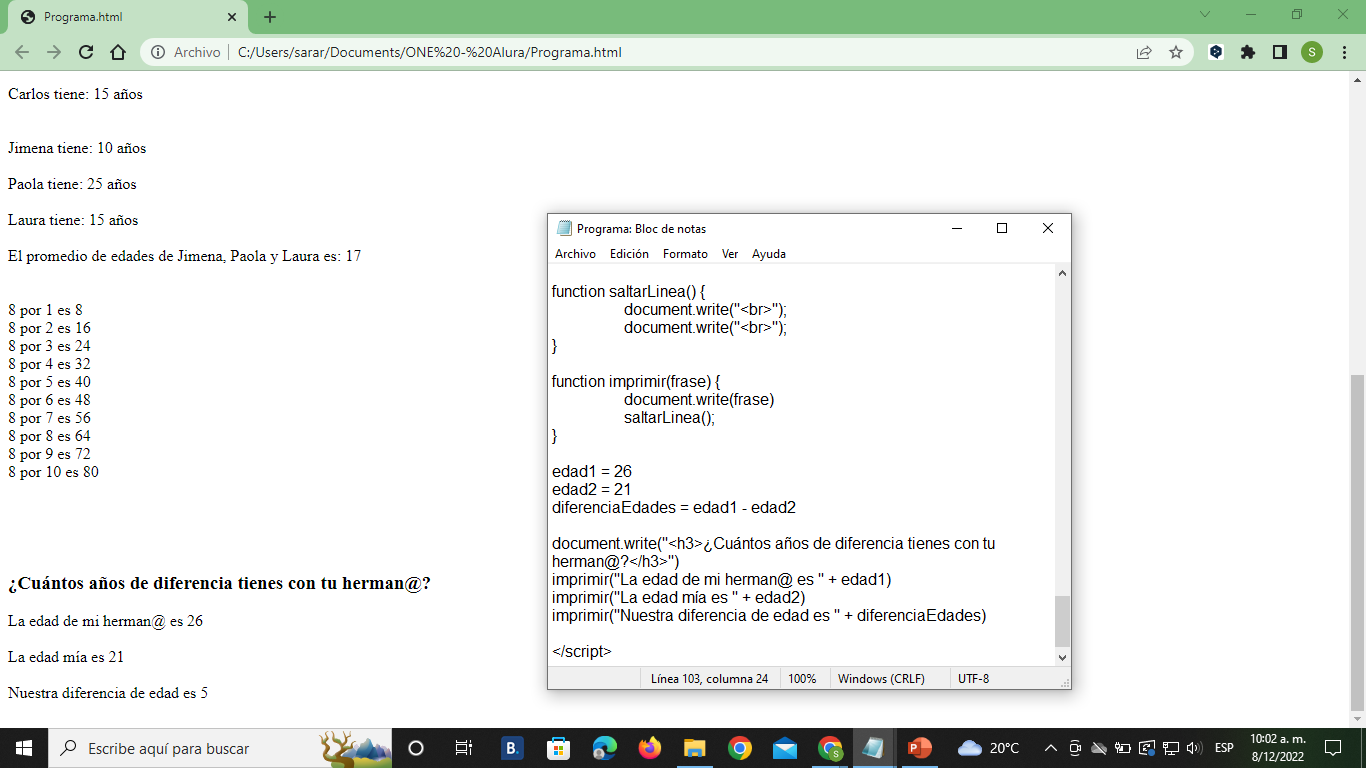Screen dimensions: 1366x768
Task: Open the ESP language indicator
Action: (x=1224, y=748)
